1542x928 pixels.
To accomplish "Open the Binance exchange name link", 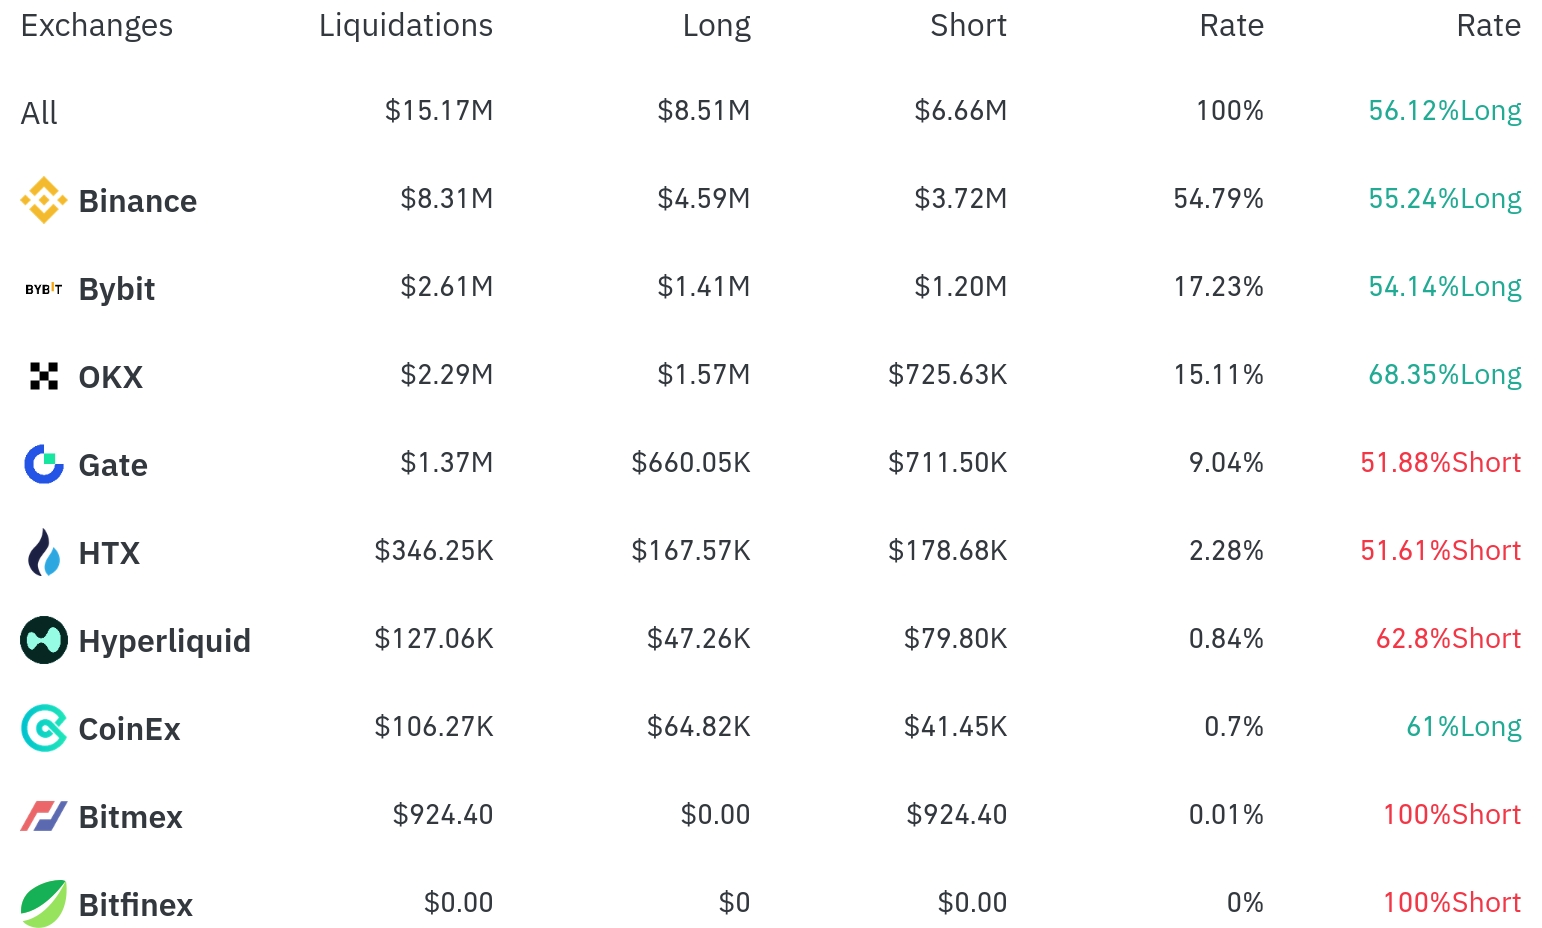I will coord(137,202).
